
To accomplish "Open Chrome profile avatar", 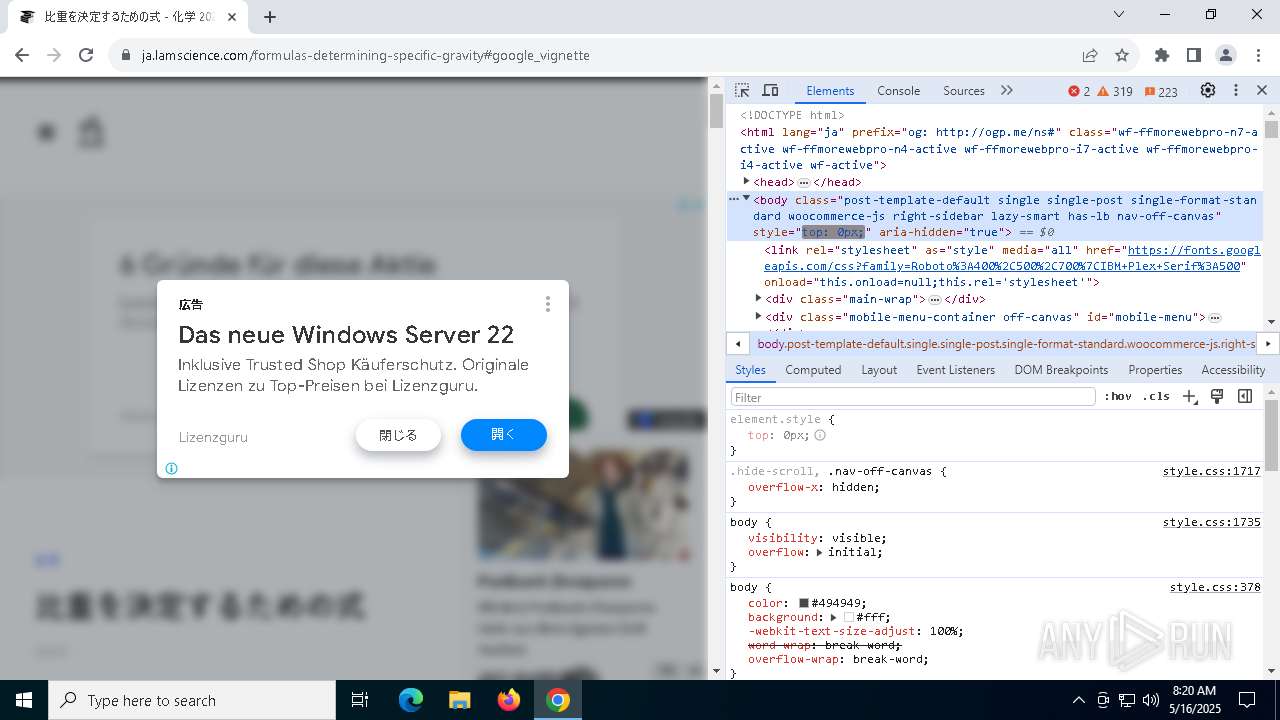I will coord(1226,55).
